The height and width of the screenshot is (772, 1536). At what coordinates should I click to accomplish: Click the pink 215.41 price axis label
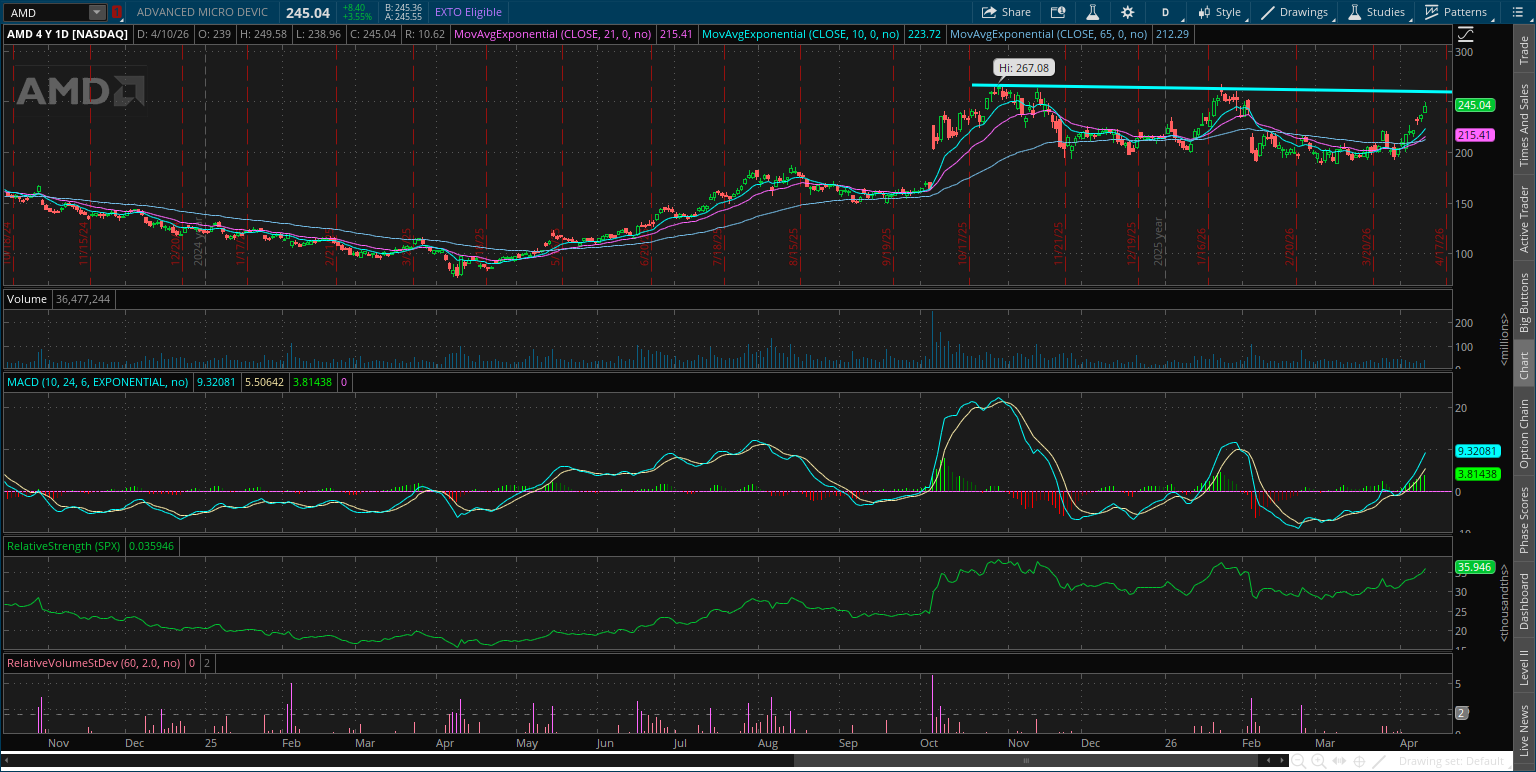[1475, 135]
